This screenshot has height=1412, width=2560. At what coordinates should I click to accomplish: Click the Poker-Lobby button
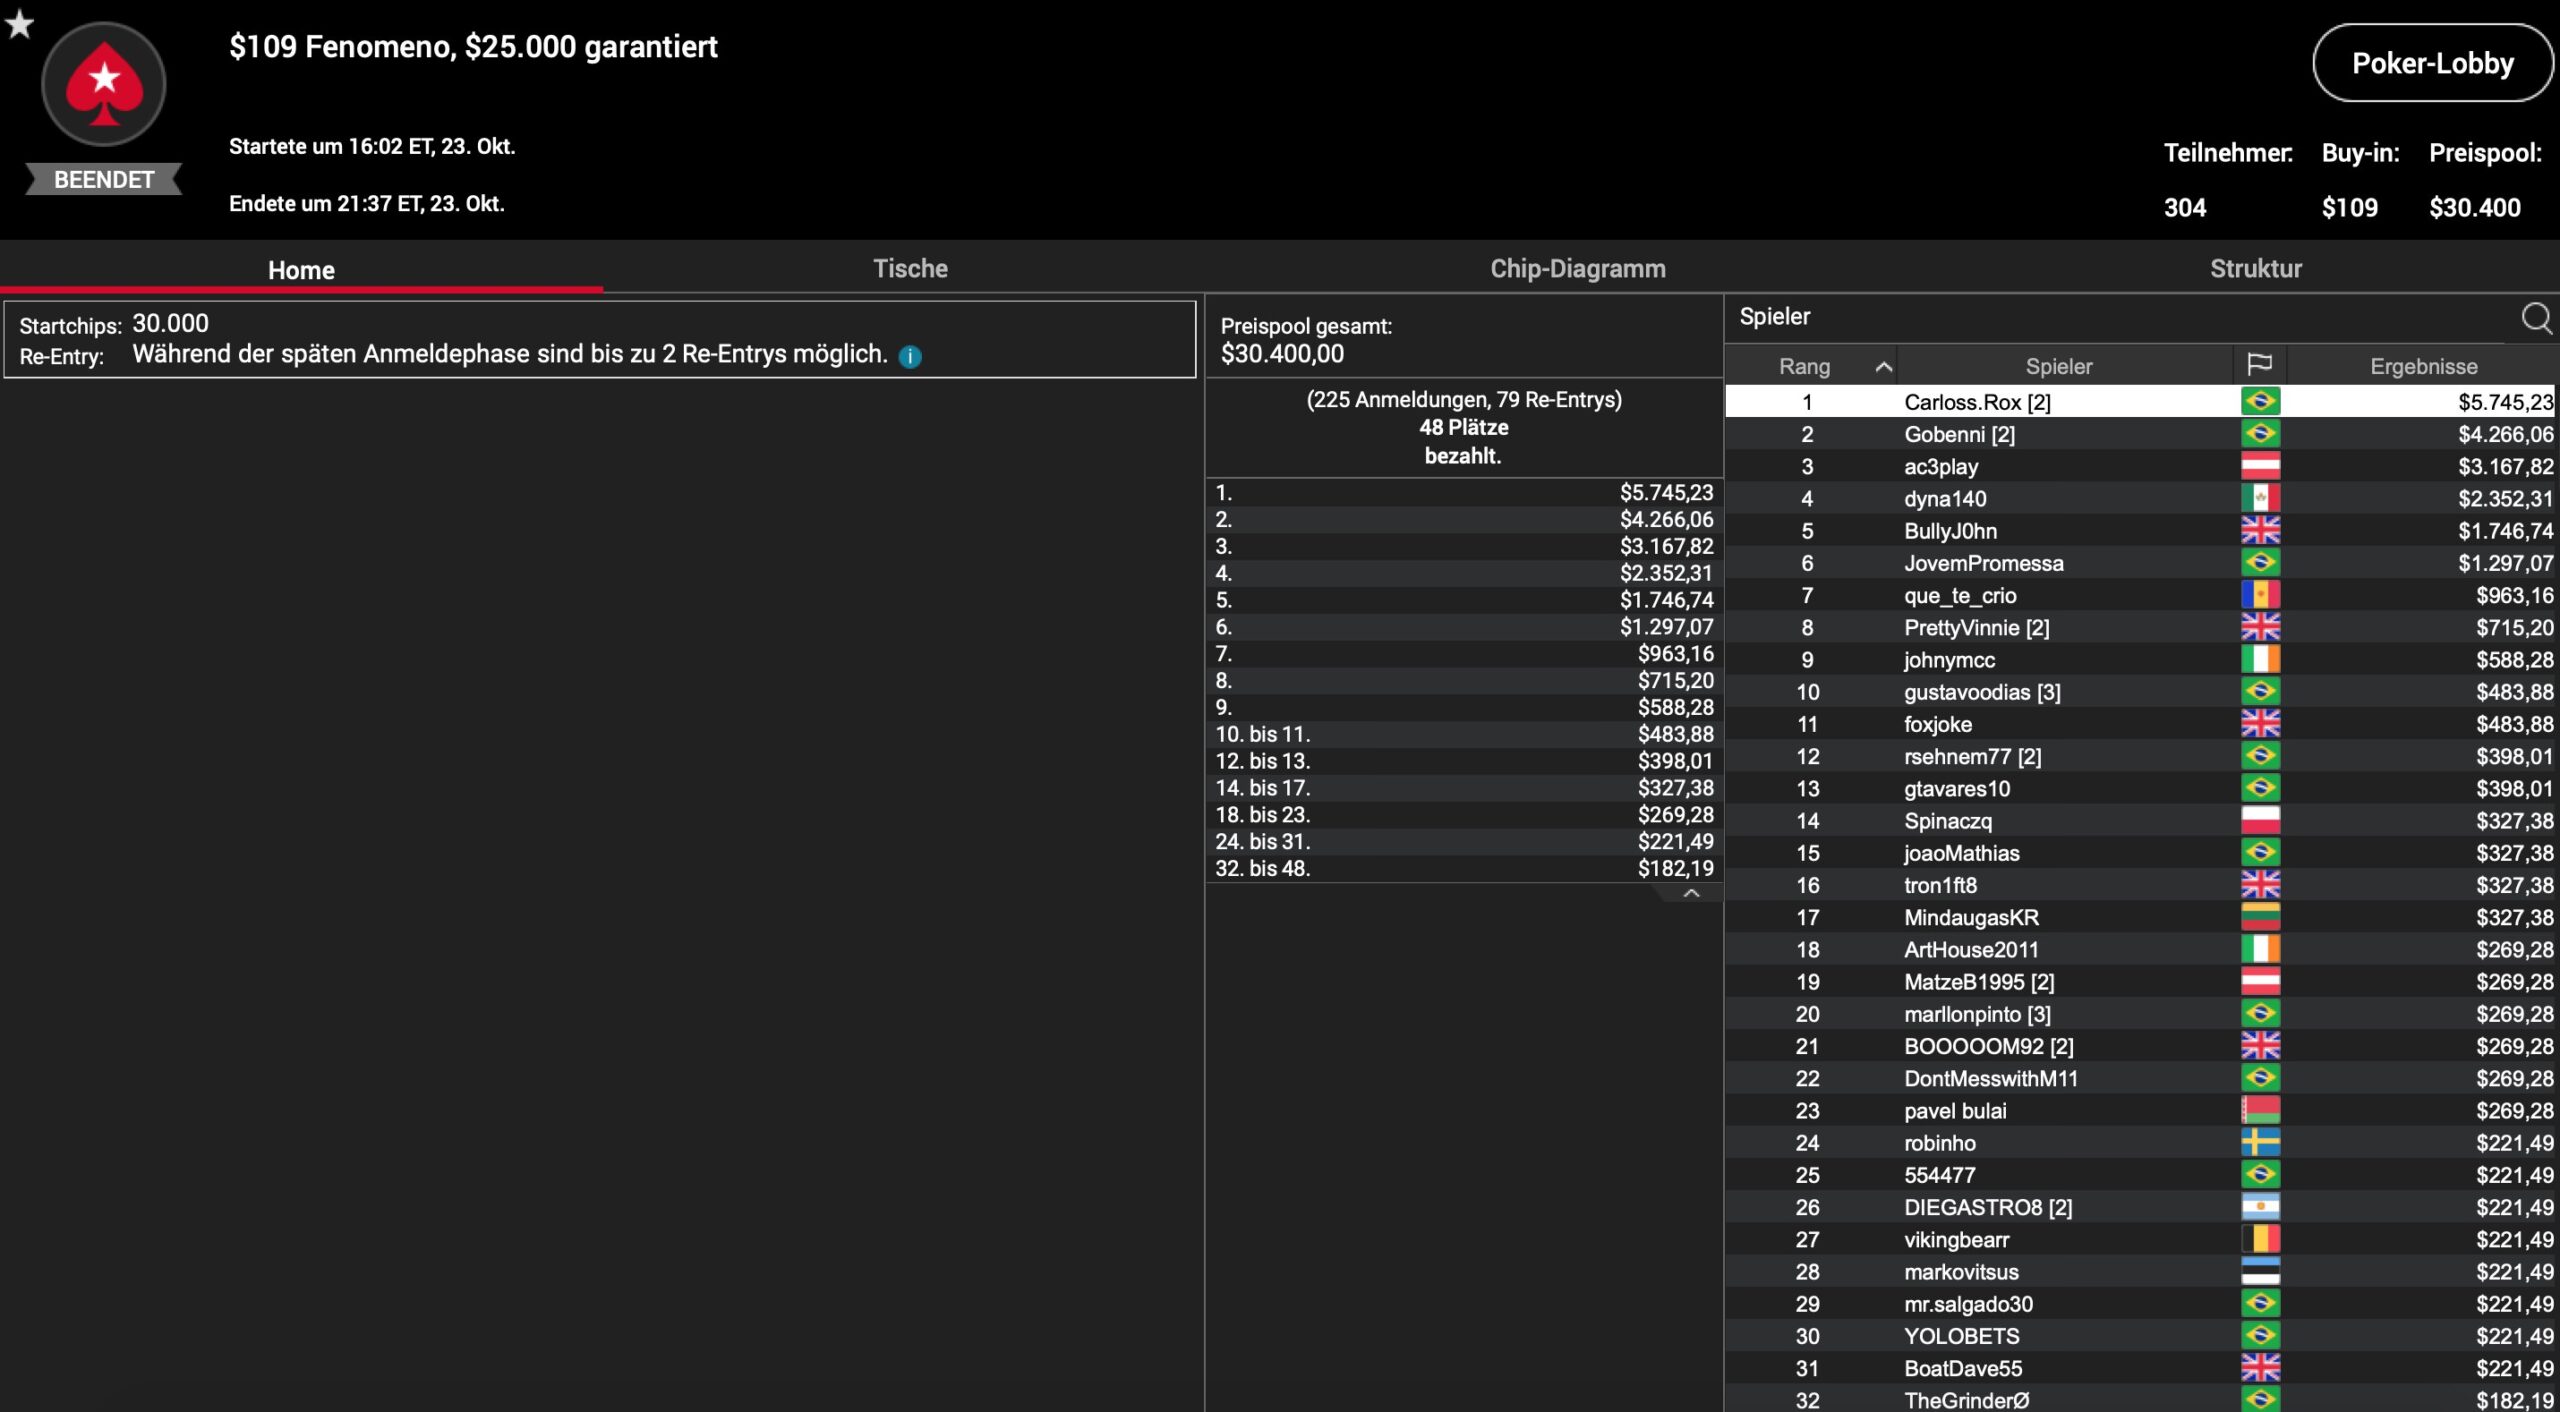2431,64
